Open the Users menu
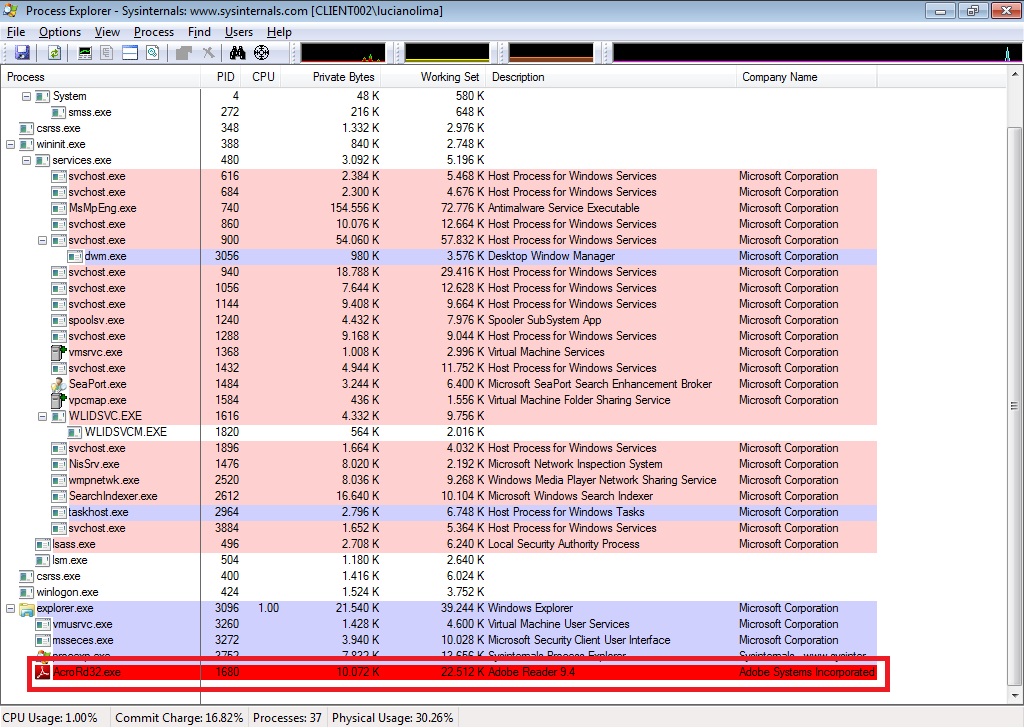1024x728 pixels. point(239,32)
